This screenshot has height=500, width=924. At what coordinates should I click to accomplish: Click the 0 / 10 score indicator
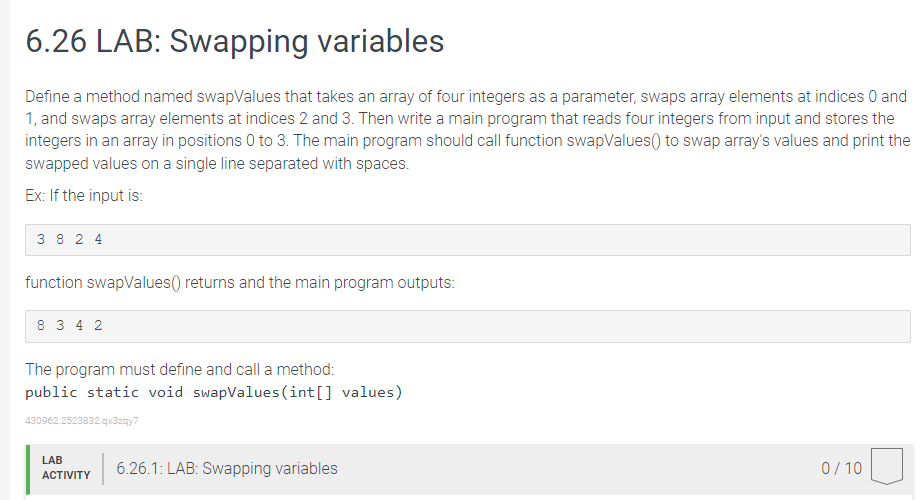click(x=842, y=468)
